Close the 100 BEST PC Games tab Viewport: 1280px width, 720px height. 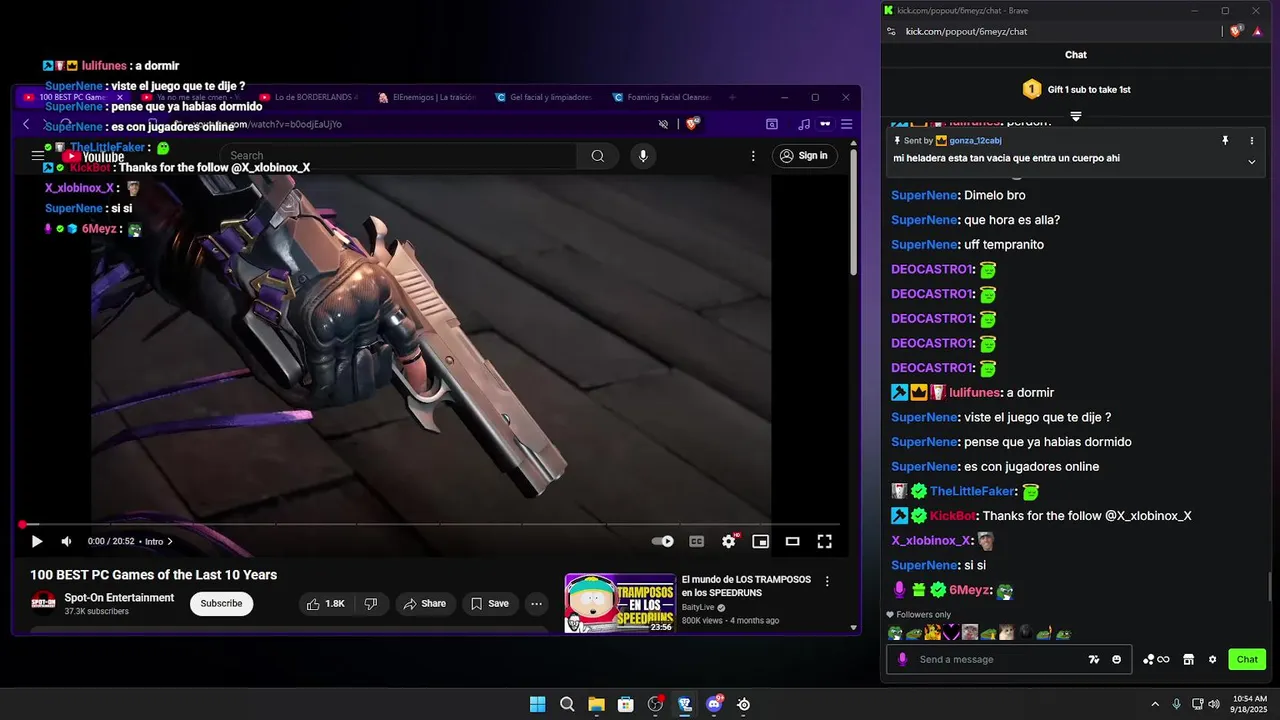[120, 97]
